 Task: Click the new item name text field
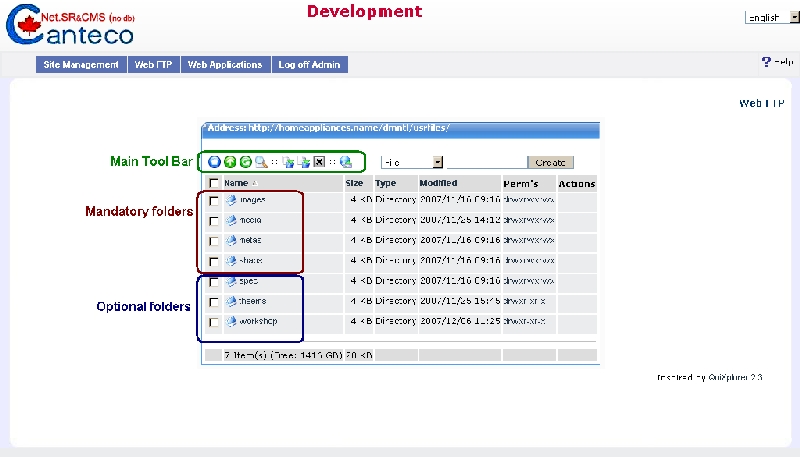click(486, 162)
